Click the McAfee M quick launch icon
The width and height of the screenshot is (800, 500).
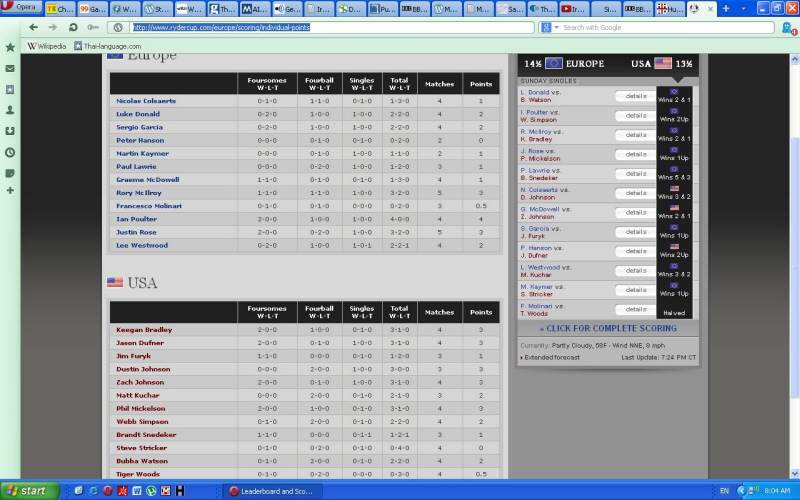click(165, 491)
